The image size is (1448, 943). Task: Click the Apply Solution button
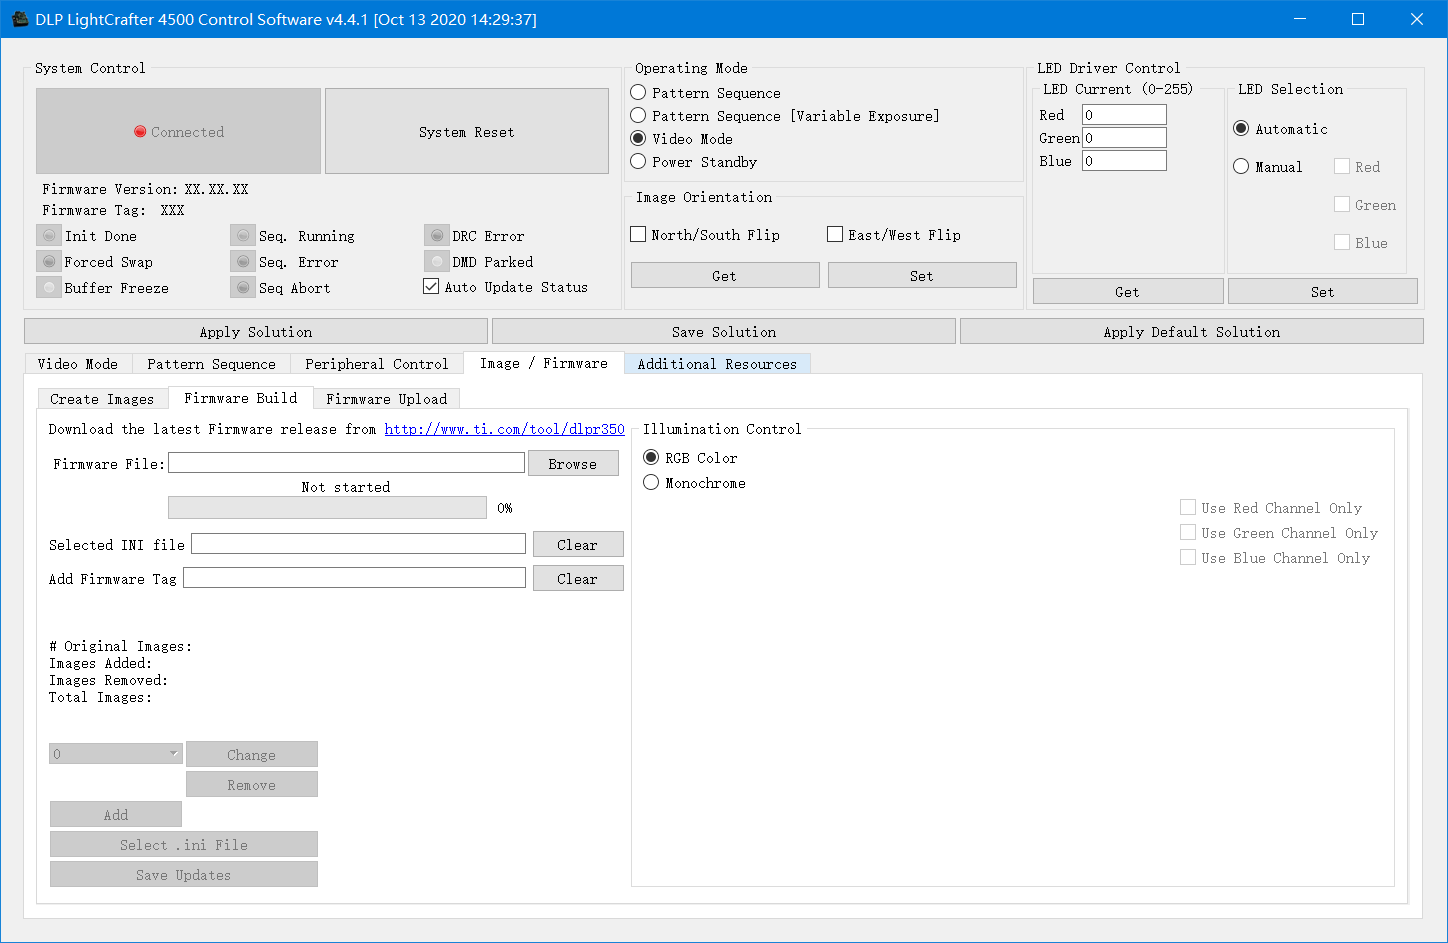[256, 331]
